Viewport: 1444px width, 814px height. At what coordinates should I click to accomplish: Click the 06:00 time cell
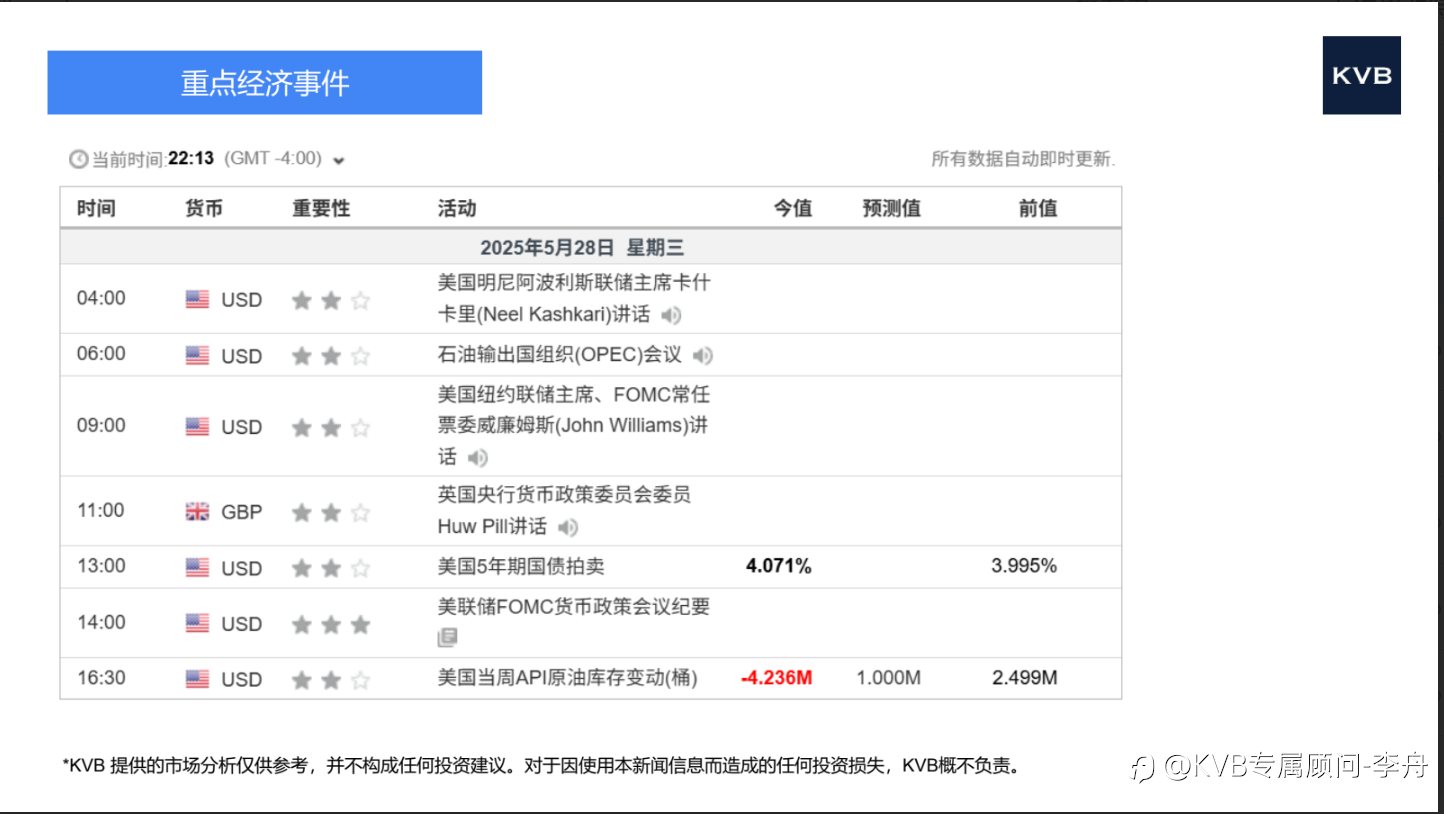[101, 354]
